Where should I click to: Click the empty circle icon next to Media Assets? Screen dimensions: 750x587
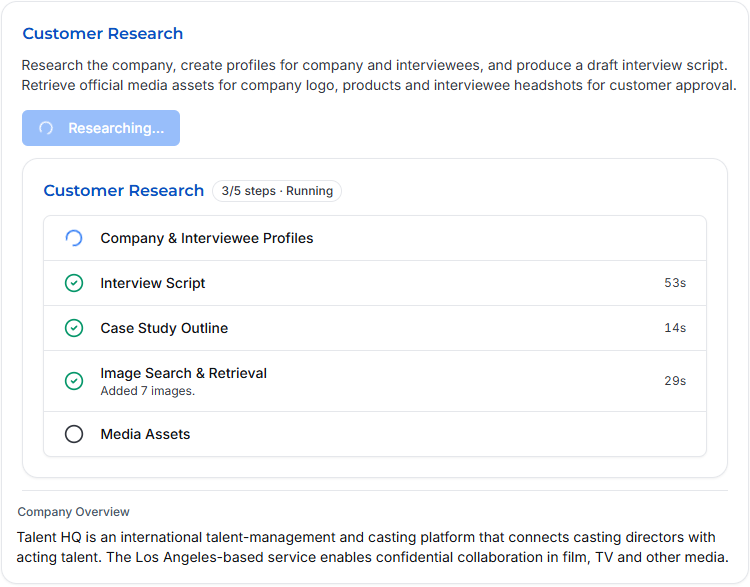coord(74,434)
